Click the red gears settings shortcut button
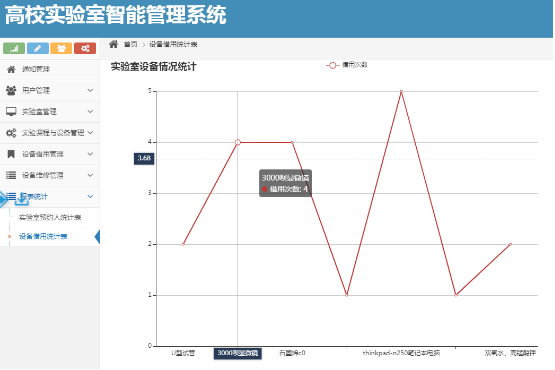The height and width of the screenshot is (370, 555). [85, 48]
